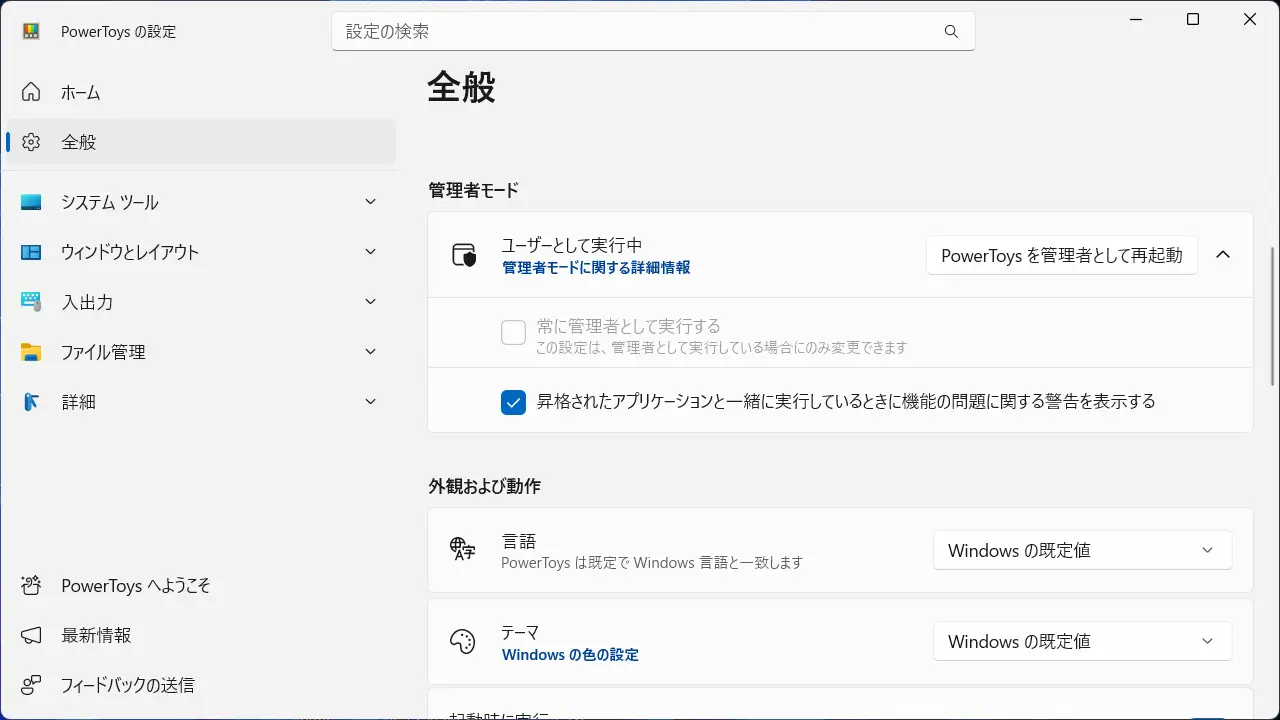Uncheck the elevated application warning checkbox
This screenshot has height=720, width=1280.
click(513, 402)
